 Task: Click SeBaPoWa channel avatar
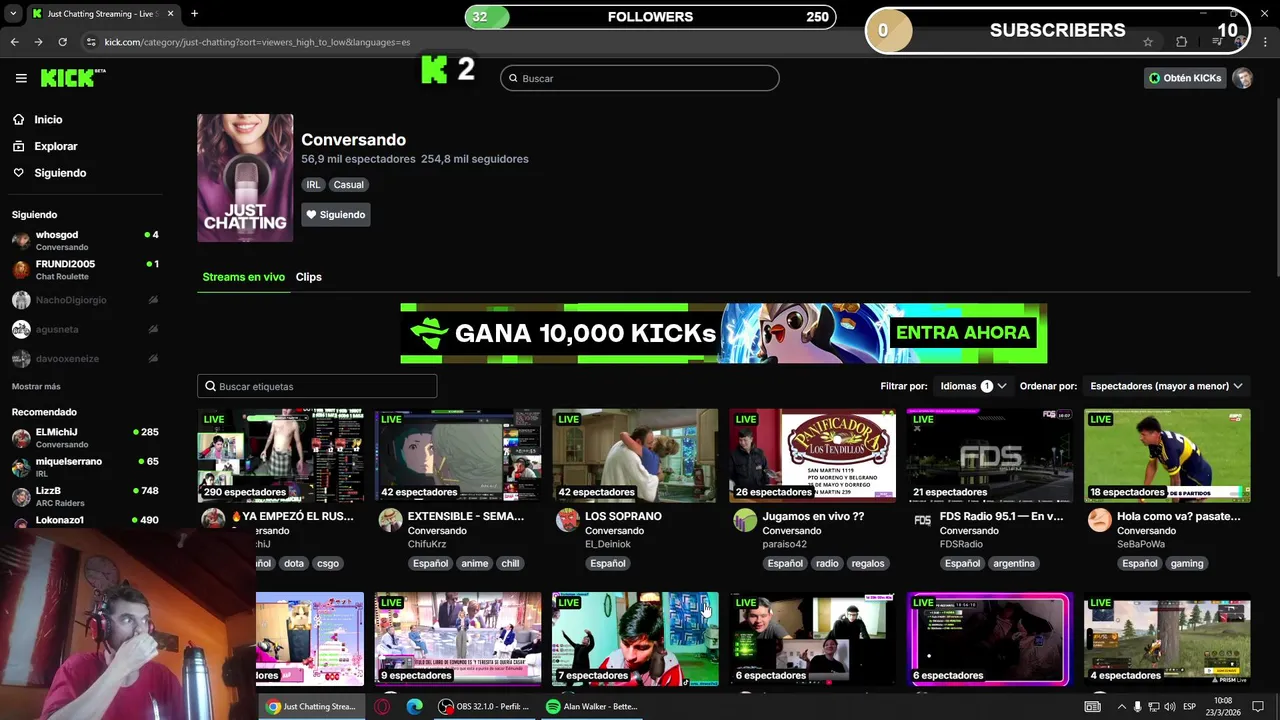(x=1100, y=520)
